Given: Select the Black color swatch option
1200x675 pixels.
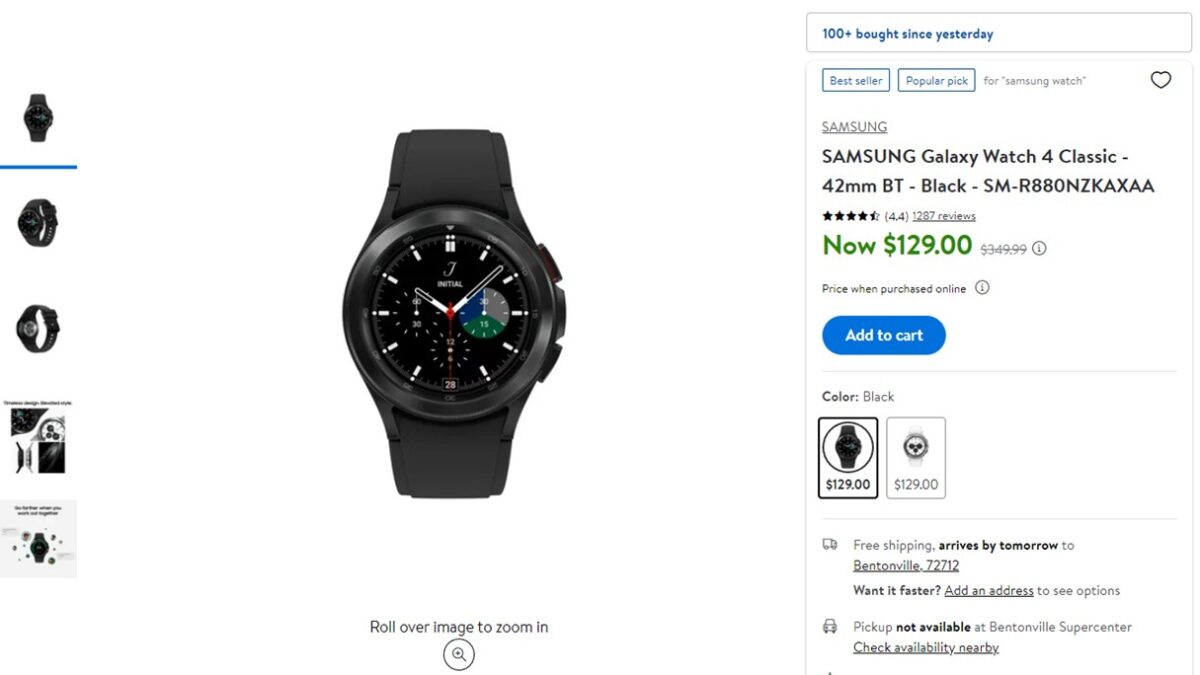Looking at the screenshot, I should 848,457.
